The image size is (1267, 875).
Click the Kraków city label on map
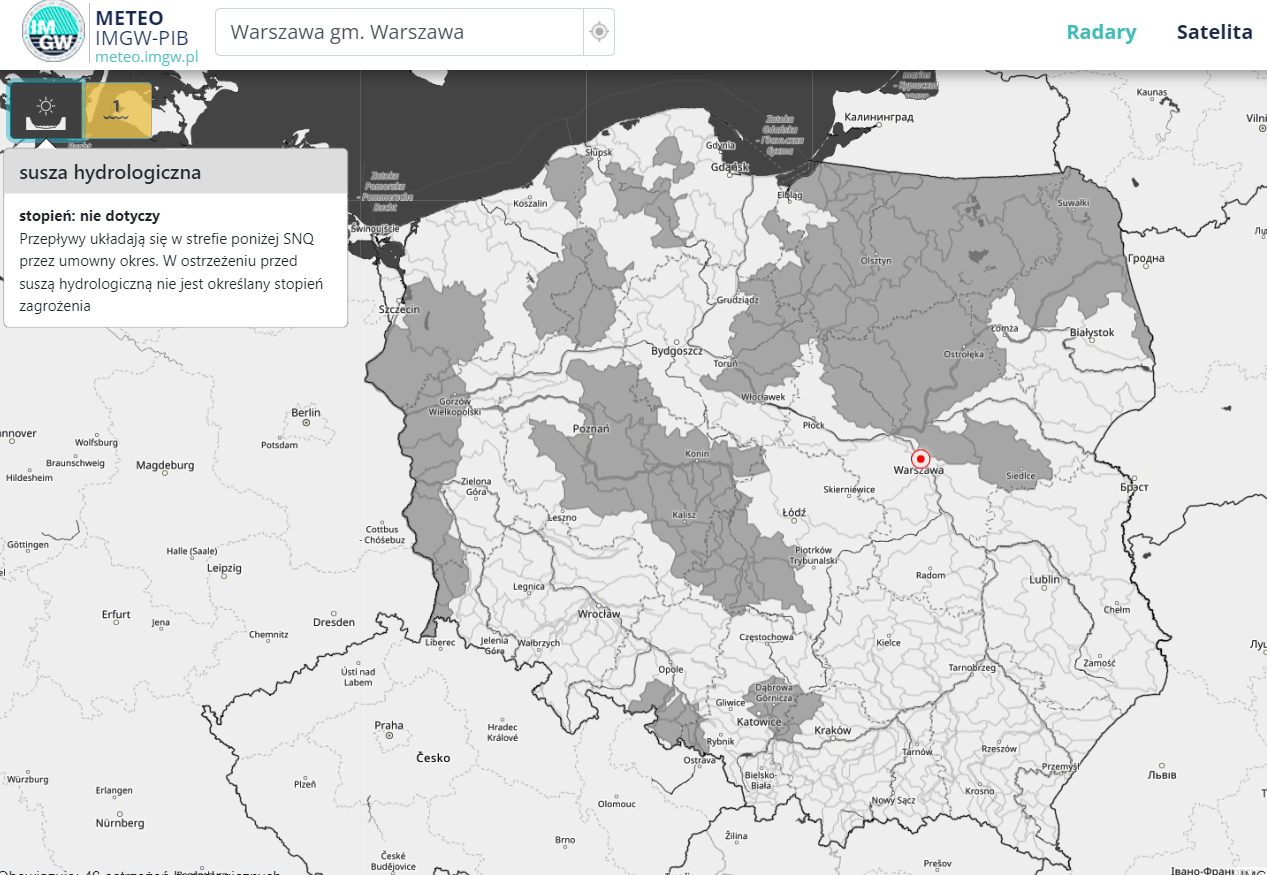[832, 731]
